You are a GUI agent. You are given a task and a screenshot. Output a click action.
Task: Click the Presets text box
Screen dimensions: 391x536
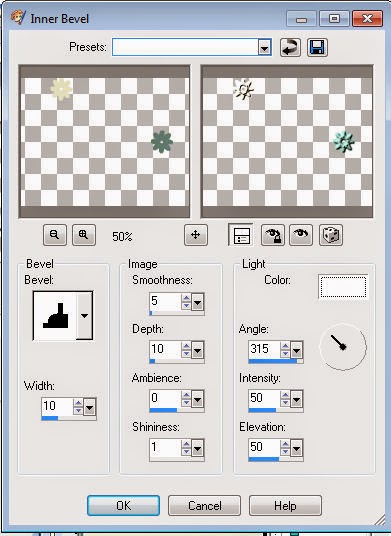tap(185, 47)
